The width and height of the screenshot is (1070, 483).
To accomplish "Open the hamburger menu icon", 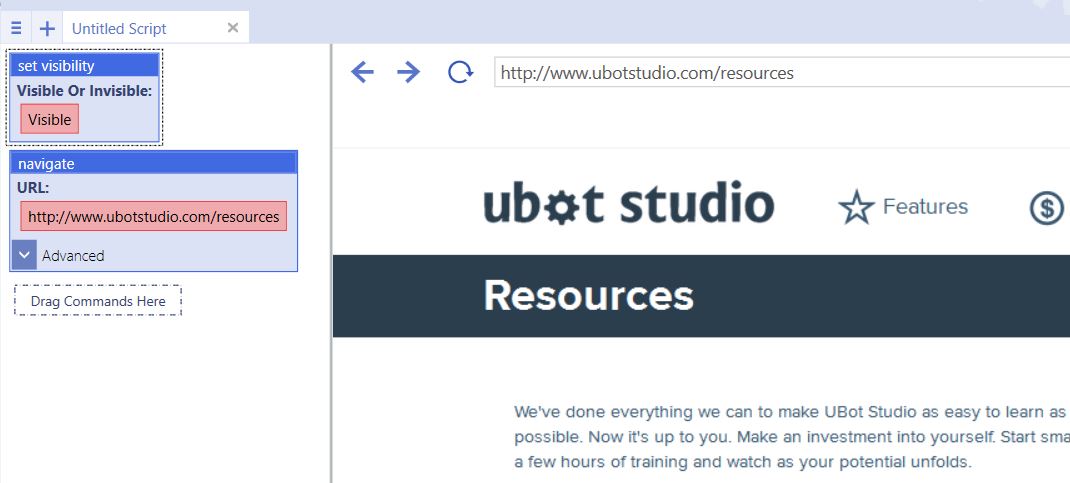I will [x=16, y=28].
